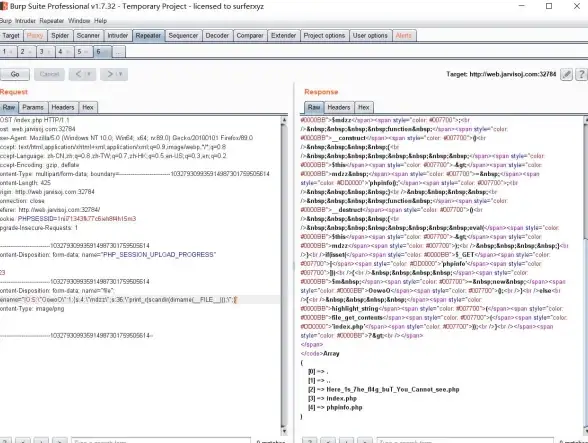Open the Intruder menu
Image resolution: width=588 pixels, height=443 pixels.
[x=25, y=21]
